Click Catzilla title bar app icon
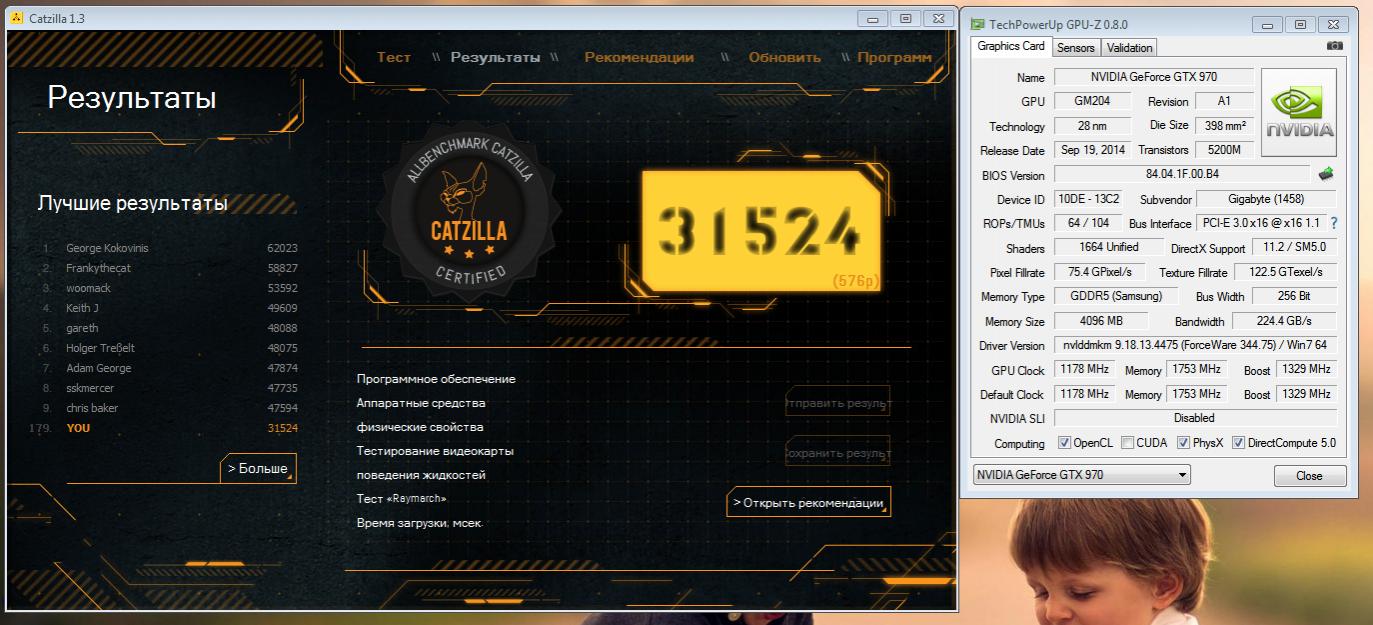1373x625 pixels. [16, 18]
